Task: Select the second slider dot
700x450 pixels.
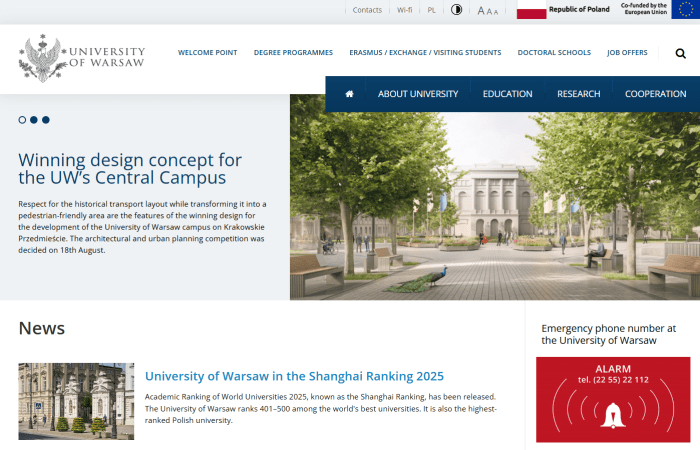Action: click(33, 120)
